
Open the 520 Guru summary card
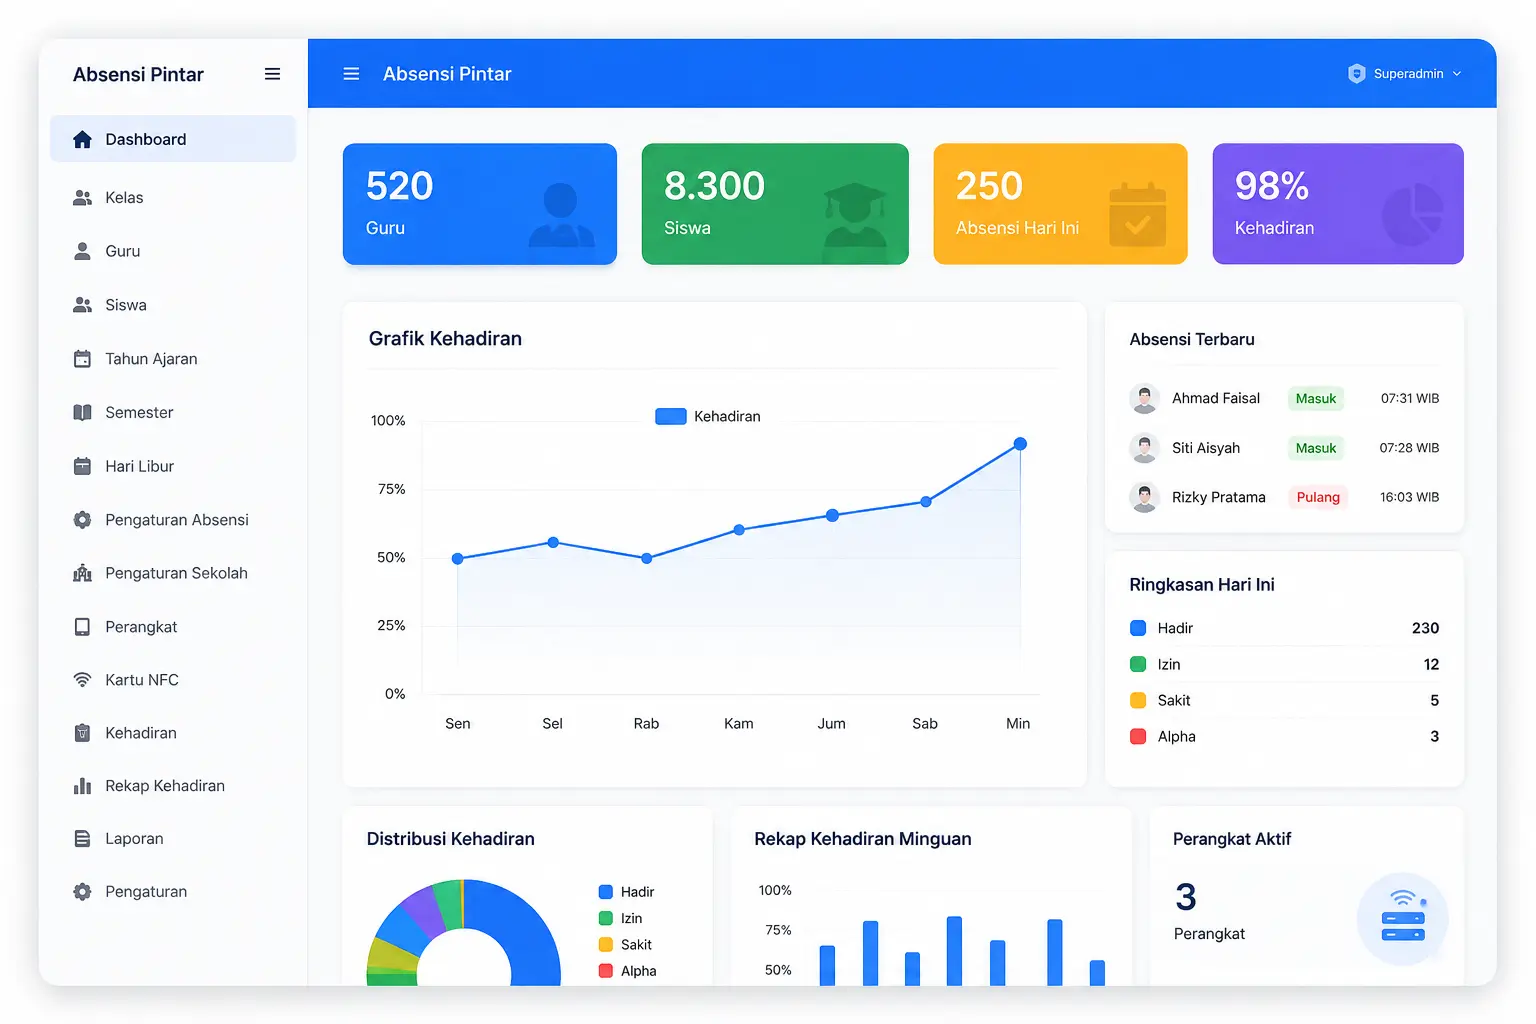coord(480,204)
